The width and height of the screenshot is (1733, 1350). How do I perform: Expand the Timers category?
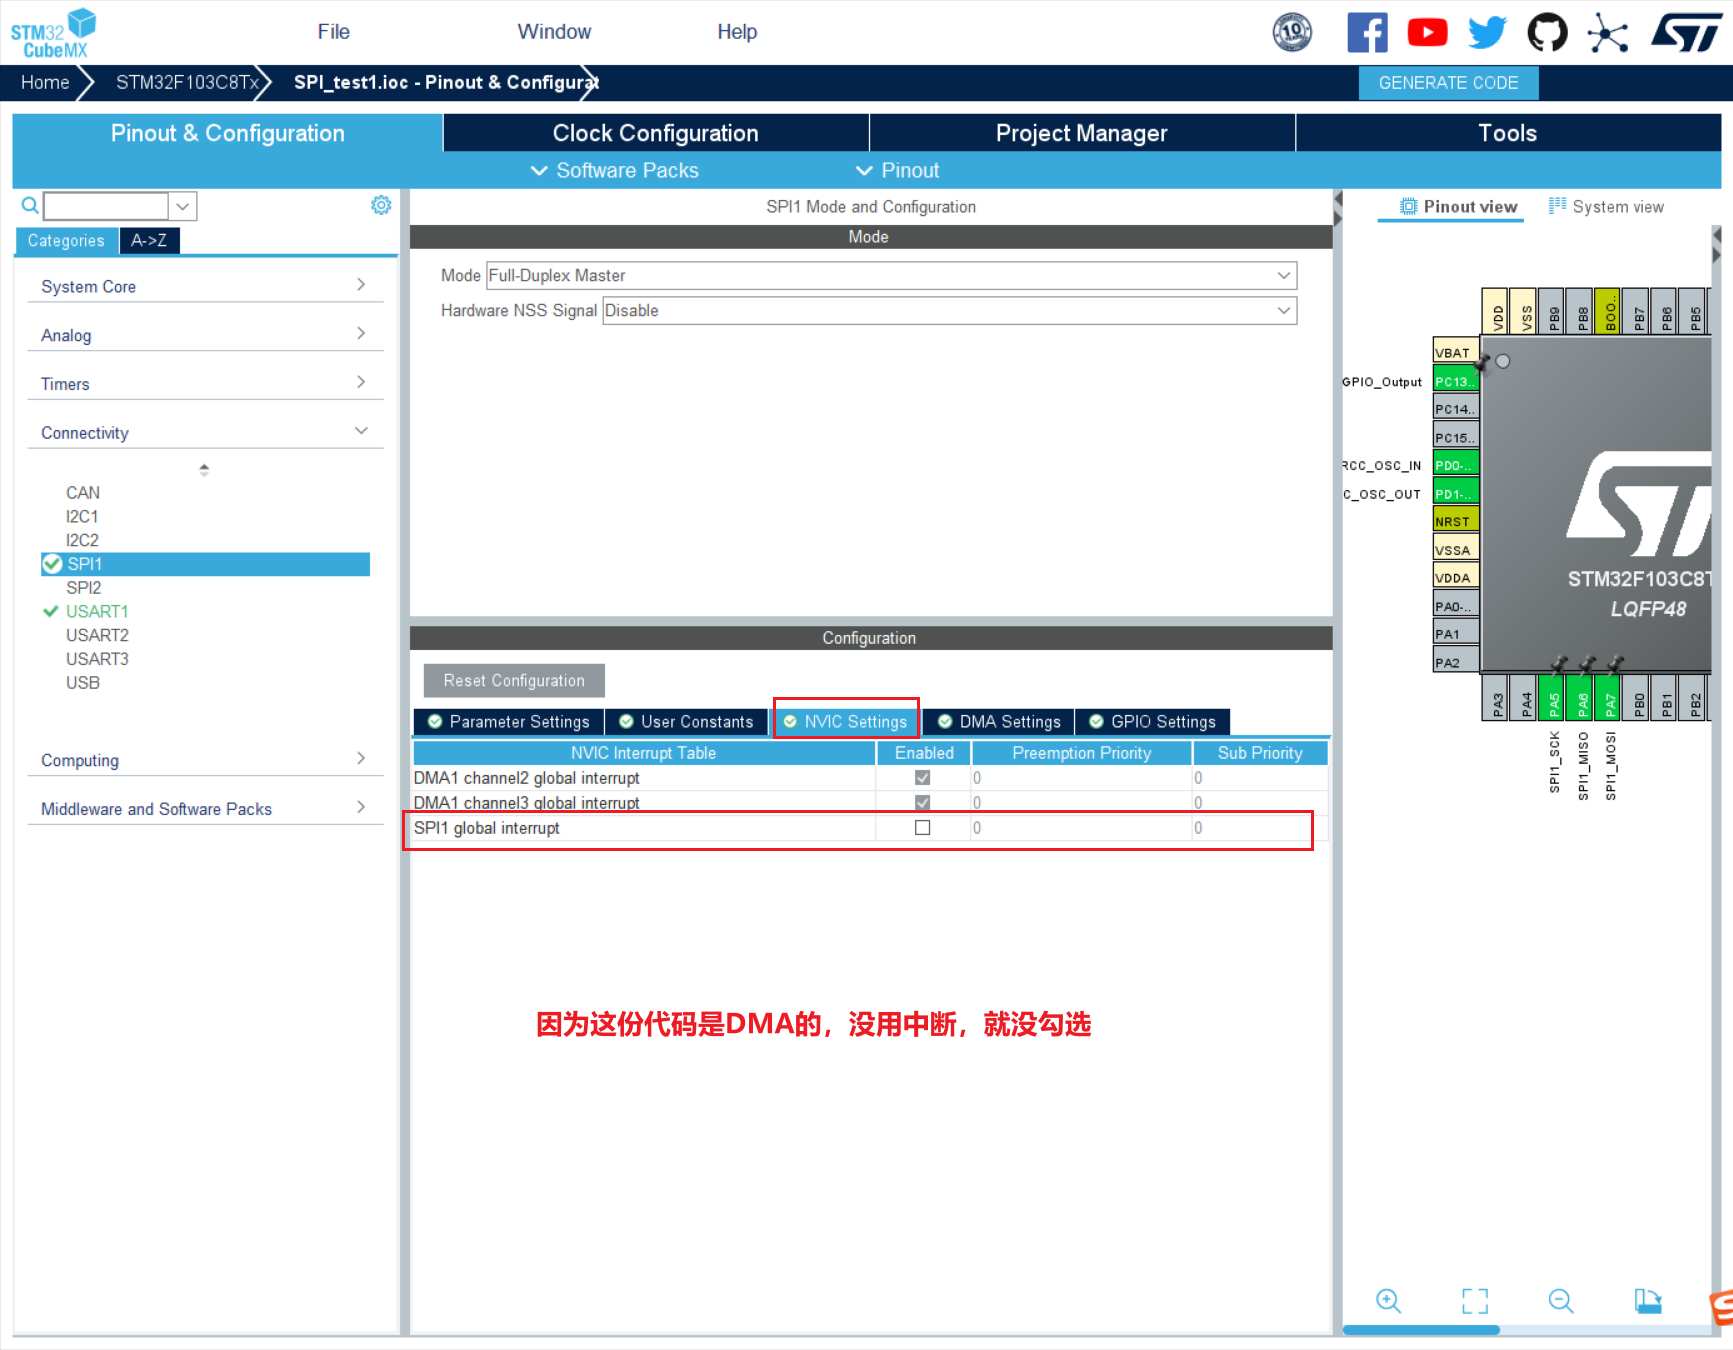coord(205,384)
